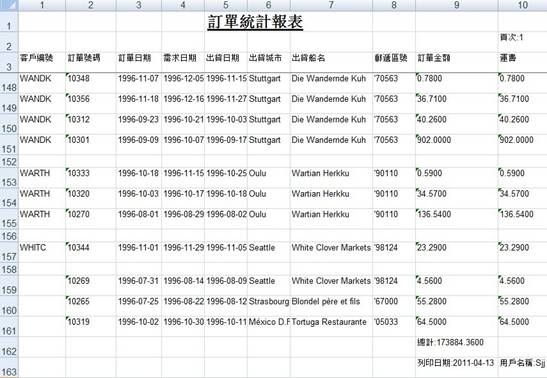Click the White Clover Markets cell in row 157
The width and height of the screenshot is (547, 378).
331,252
